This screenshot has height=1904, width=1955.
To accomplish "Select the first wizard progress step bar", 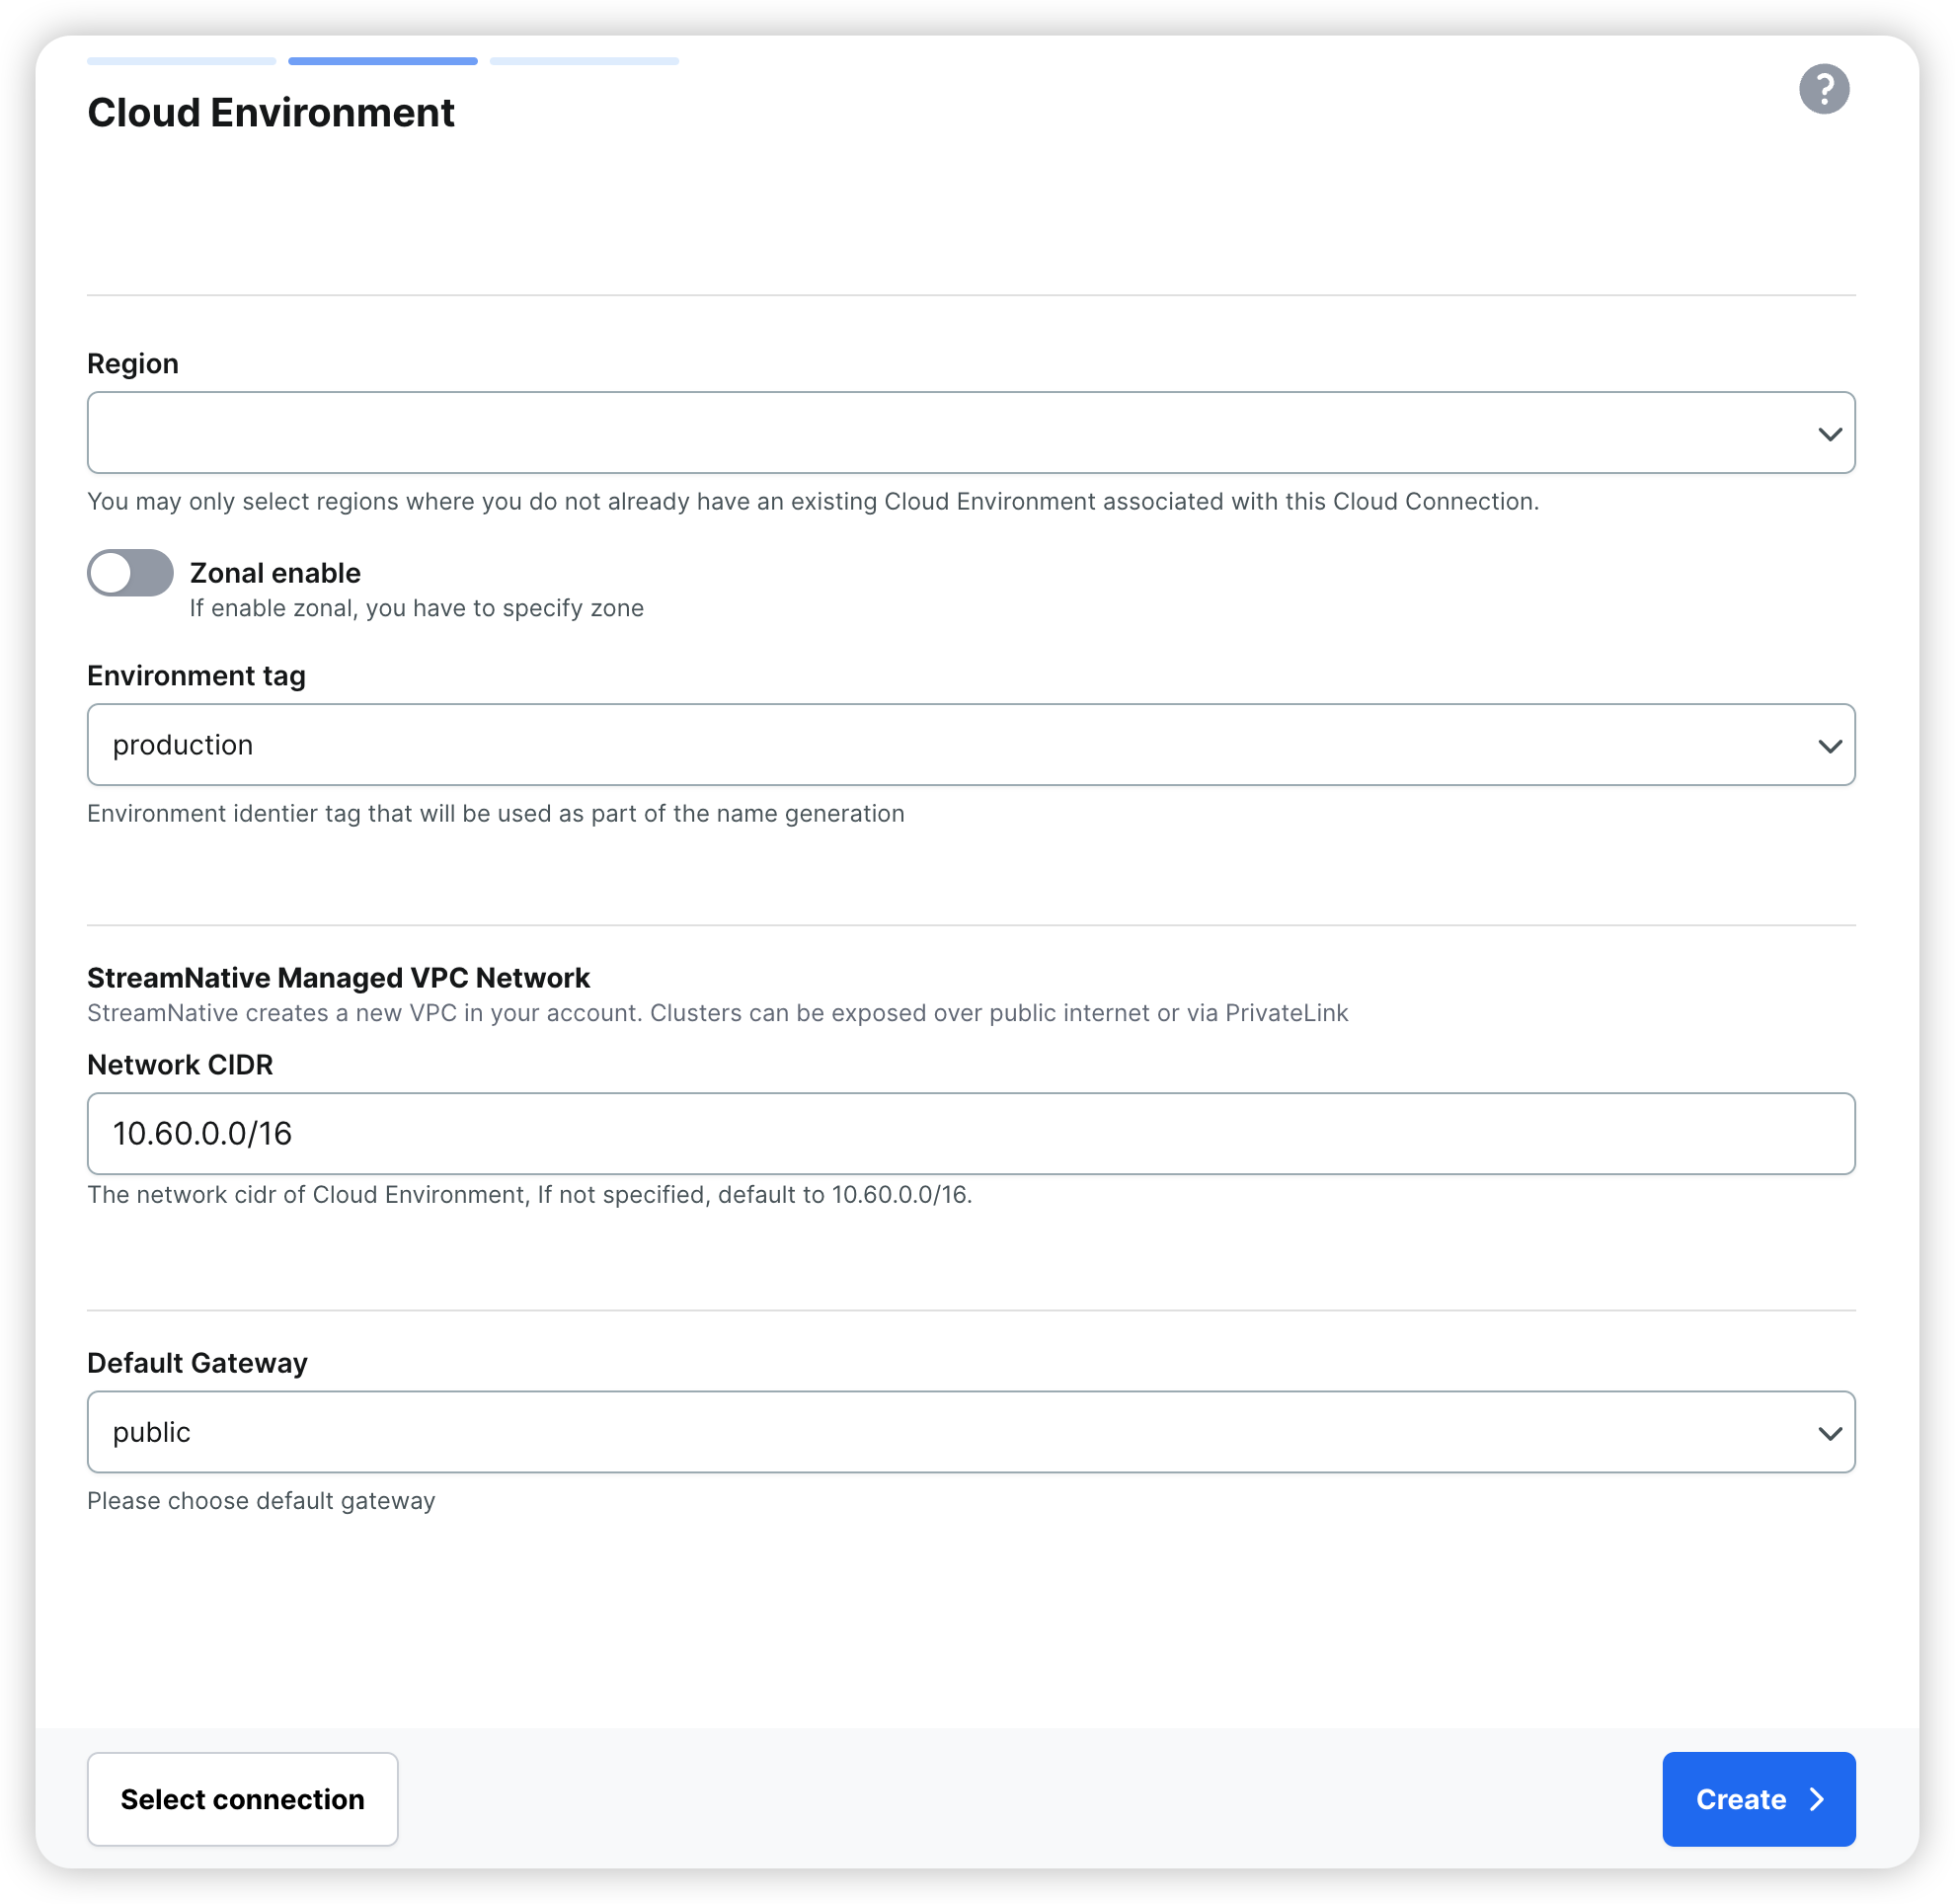I will click(x=181, y=61).
